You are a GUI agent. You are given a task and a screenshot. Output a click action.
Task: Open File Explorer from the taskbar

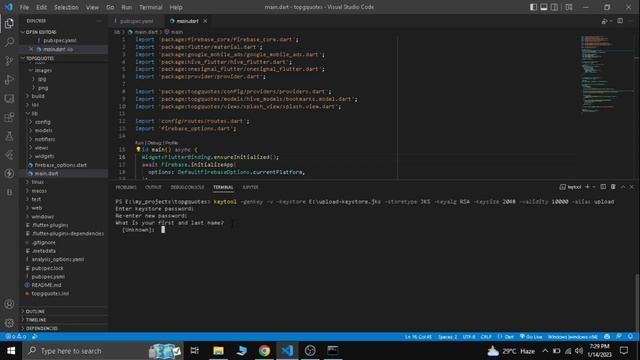218,351
